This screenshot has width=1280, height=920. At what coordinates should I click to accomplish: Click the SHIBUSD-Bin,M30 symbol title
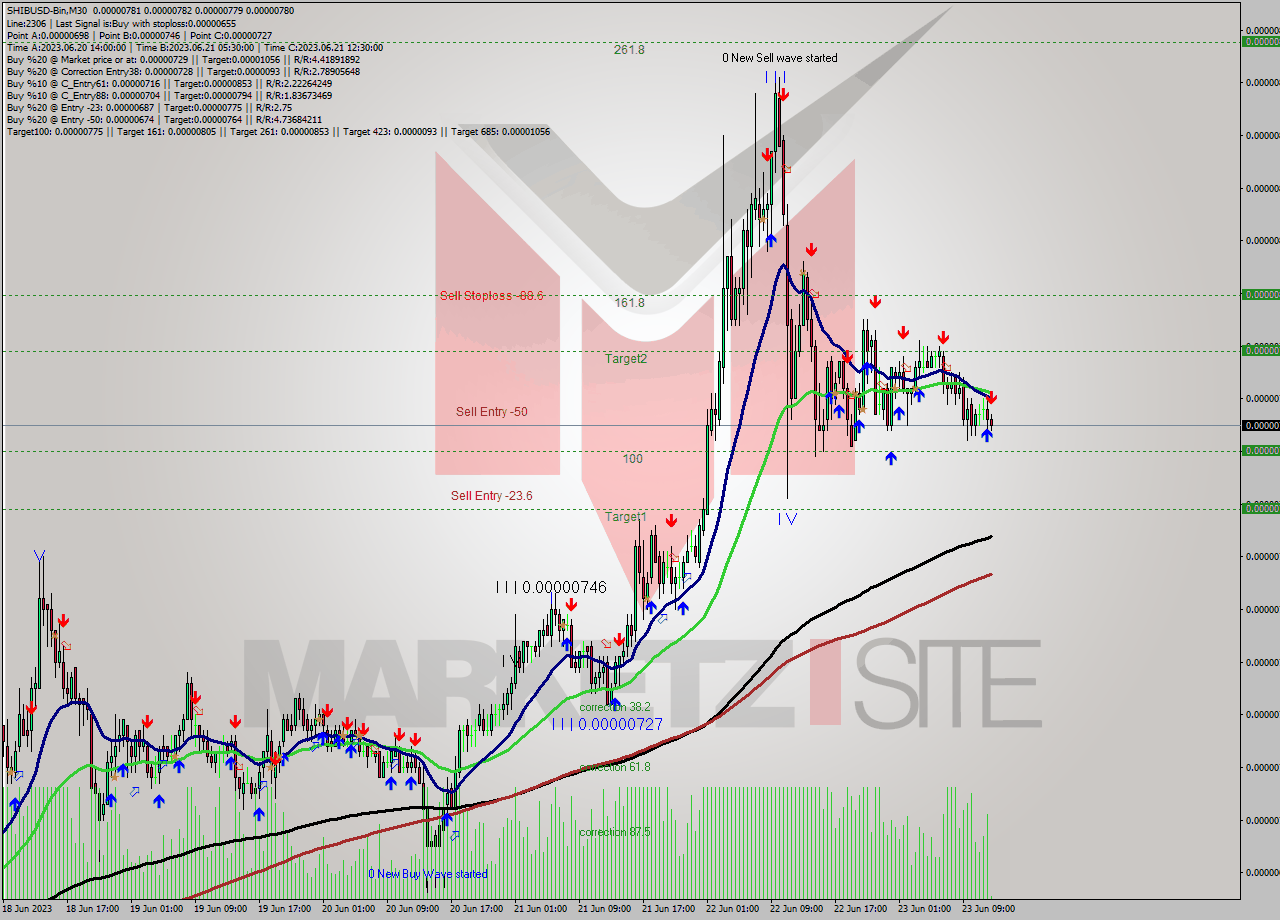pos(49,10)
